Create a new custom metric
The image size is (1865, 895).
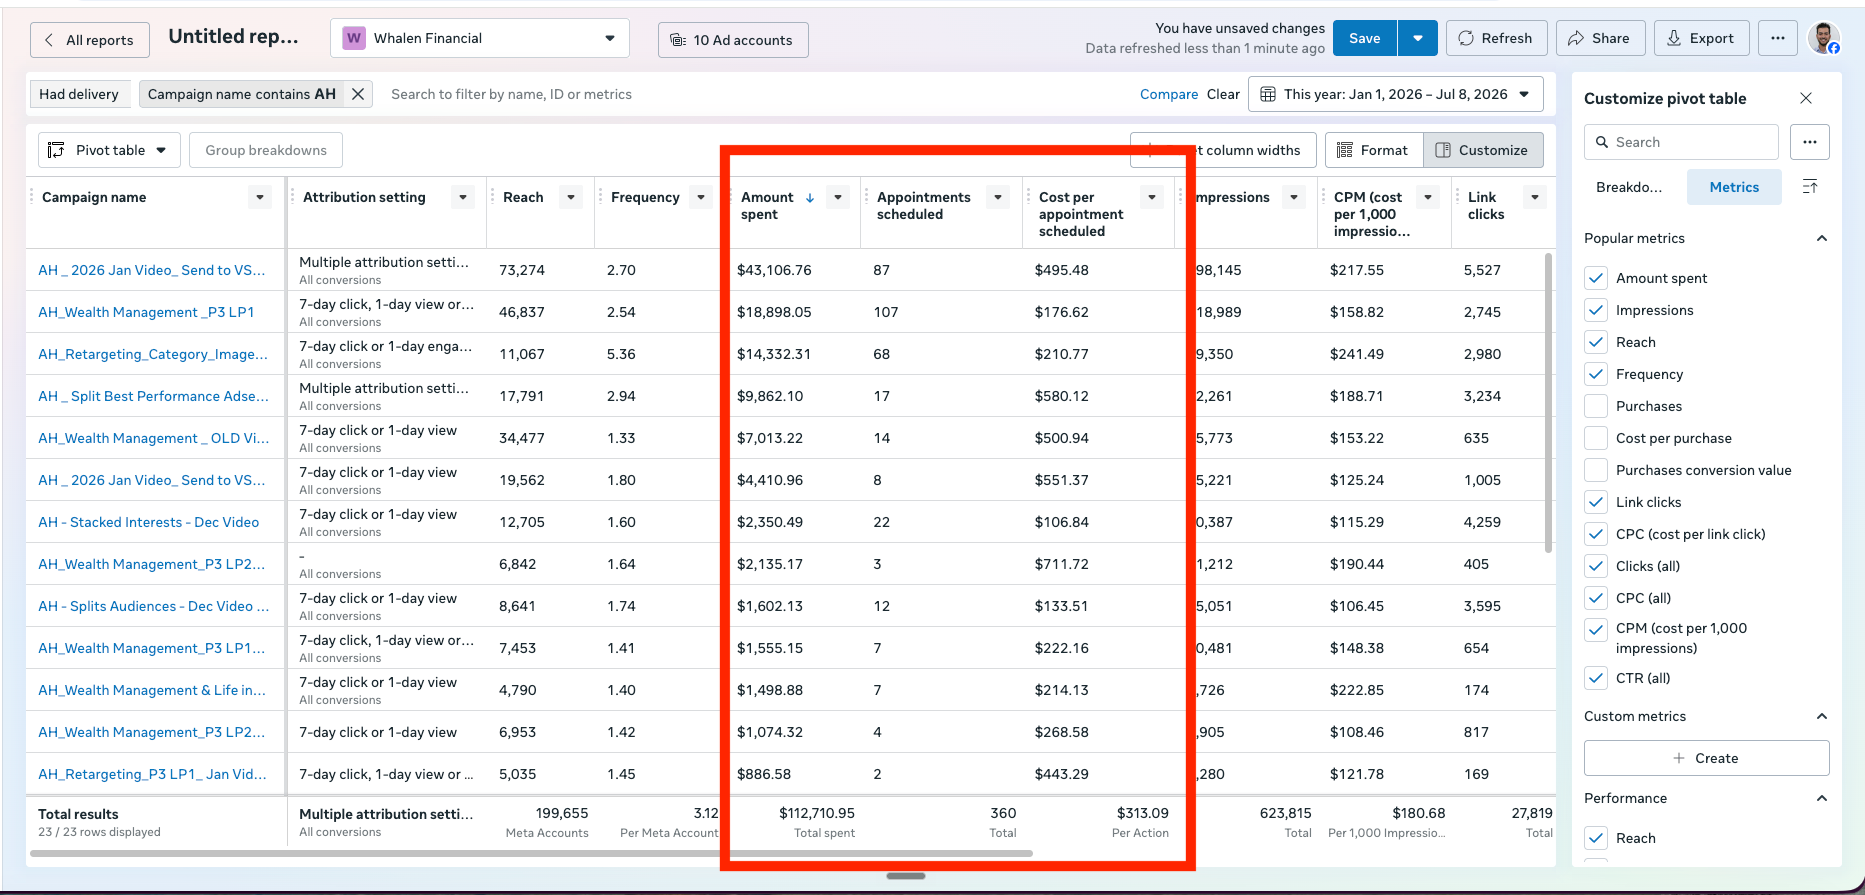coord(1706,758)
